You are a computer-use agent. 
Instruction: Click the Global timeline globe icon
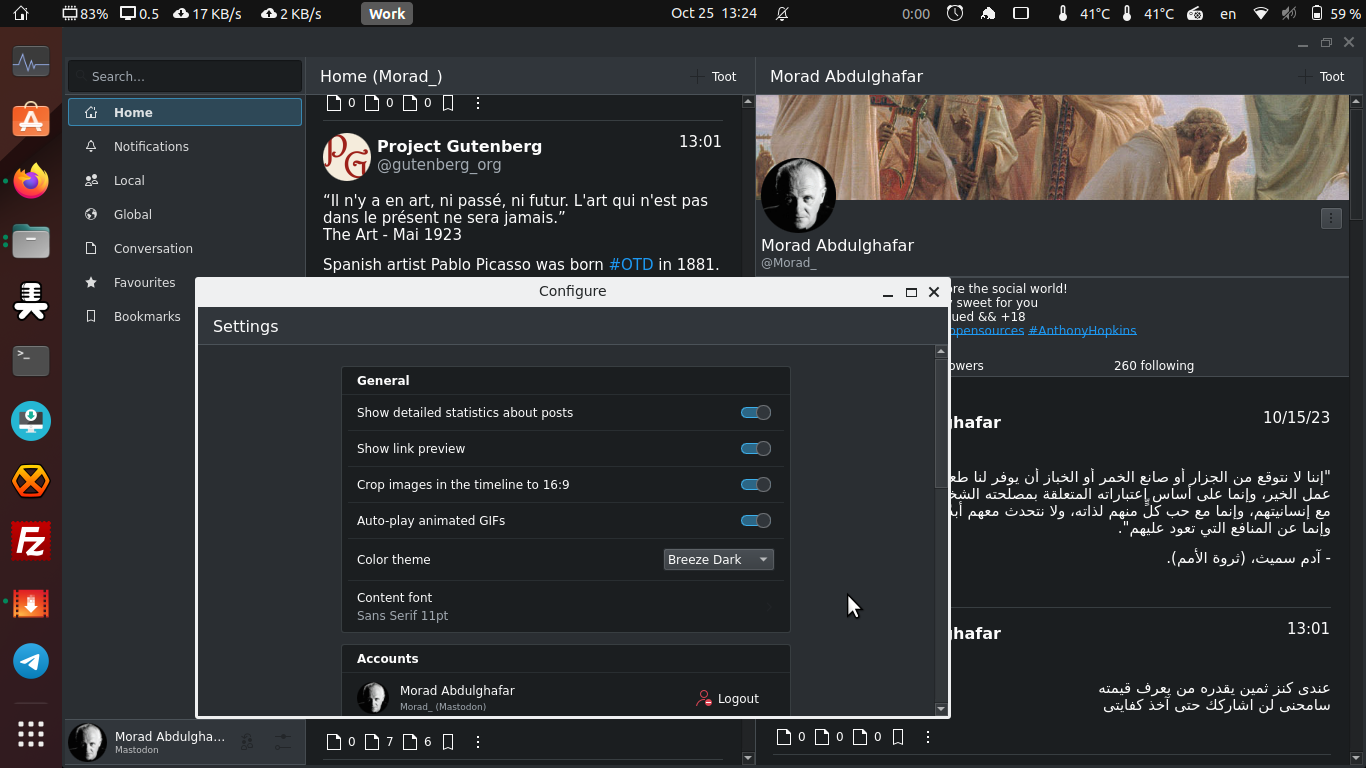[91, 214]
